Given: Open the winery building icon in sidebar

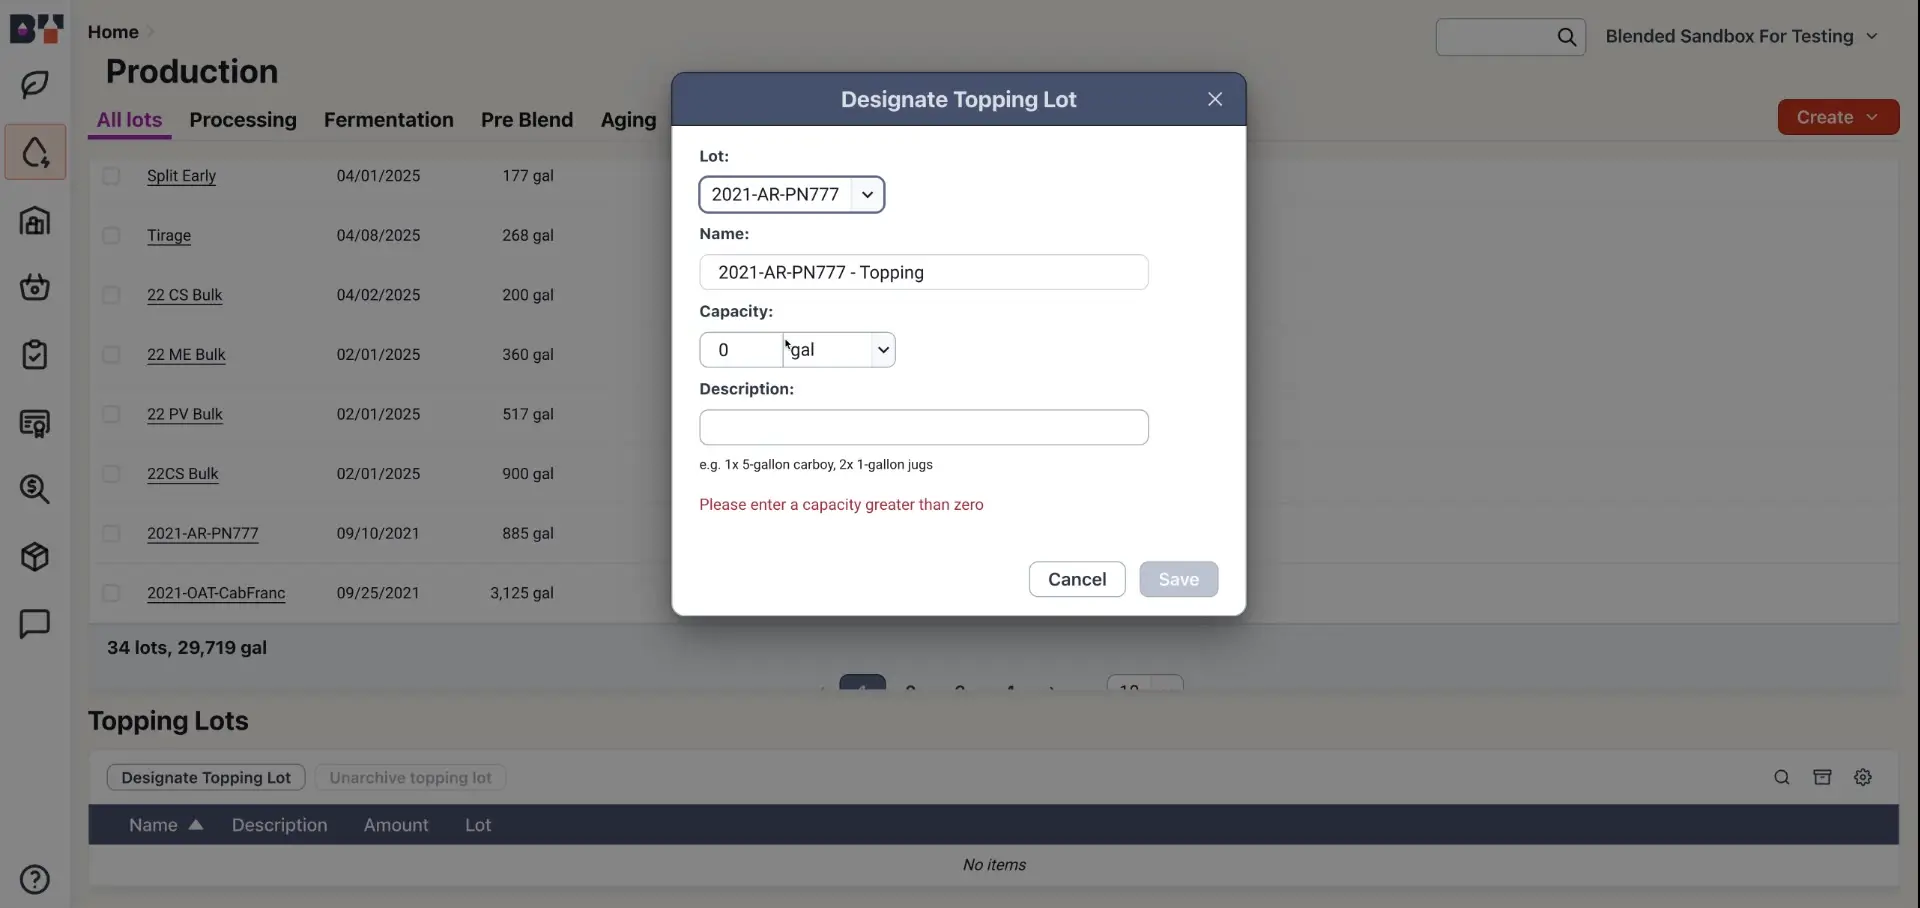Looking at the screenshot, I should coord(35,220).
